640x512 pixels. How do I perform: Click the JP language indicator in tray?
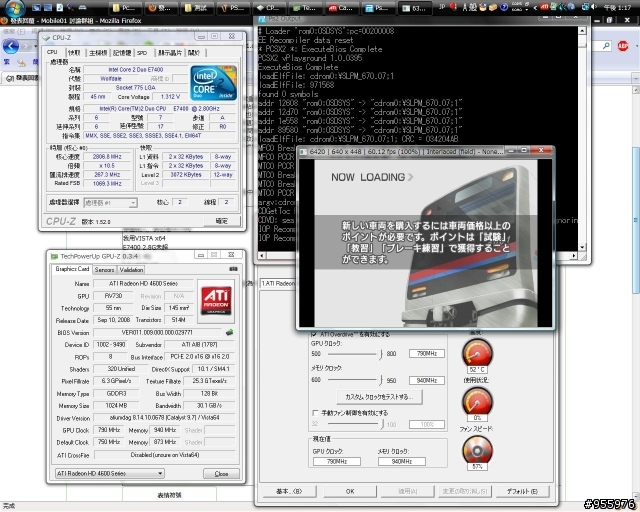442,7
